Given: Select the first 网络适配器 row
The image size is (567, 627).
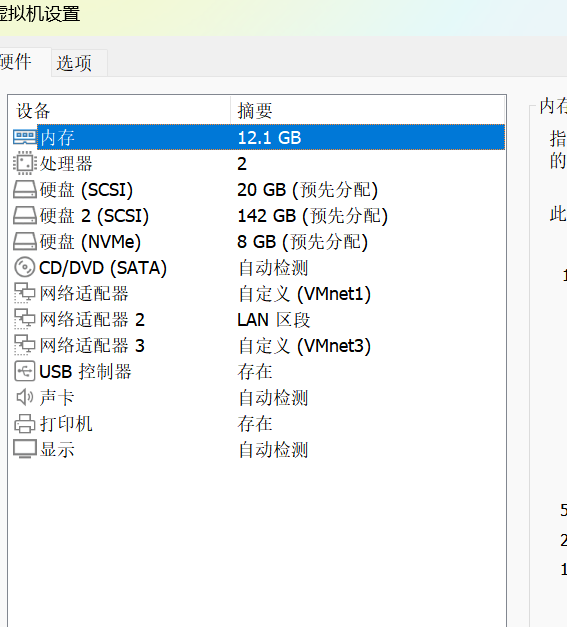Looking at the screenshot, I should 259,293.
